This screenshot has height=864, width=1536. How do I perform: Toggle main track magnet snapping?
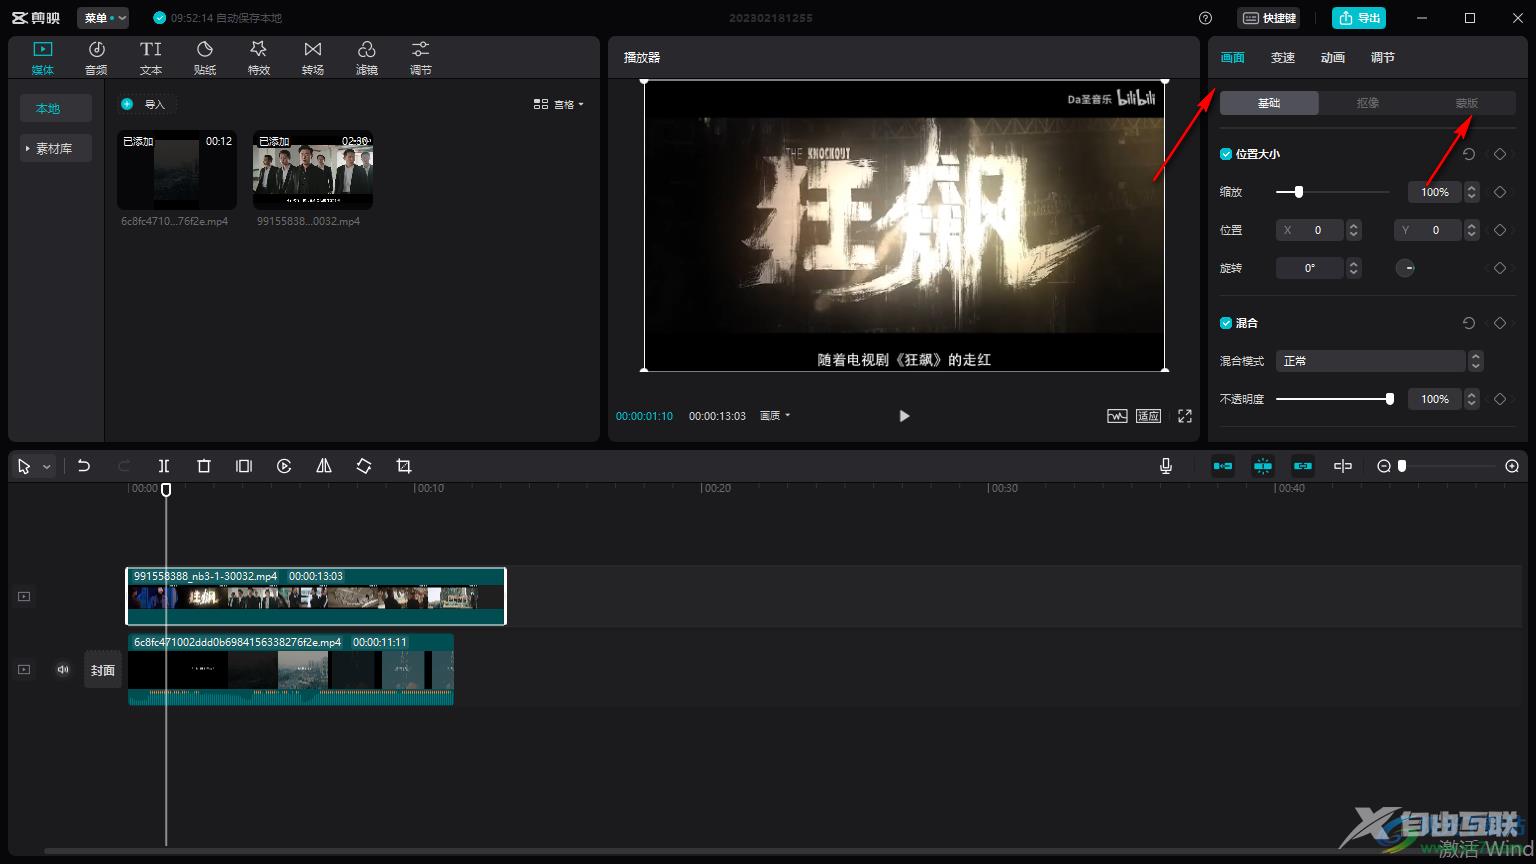pos(1223,466)
